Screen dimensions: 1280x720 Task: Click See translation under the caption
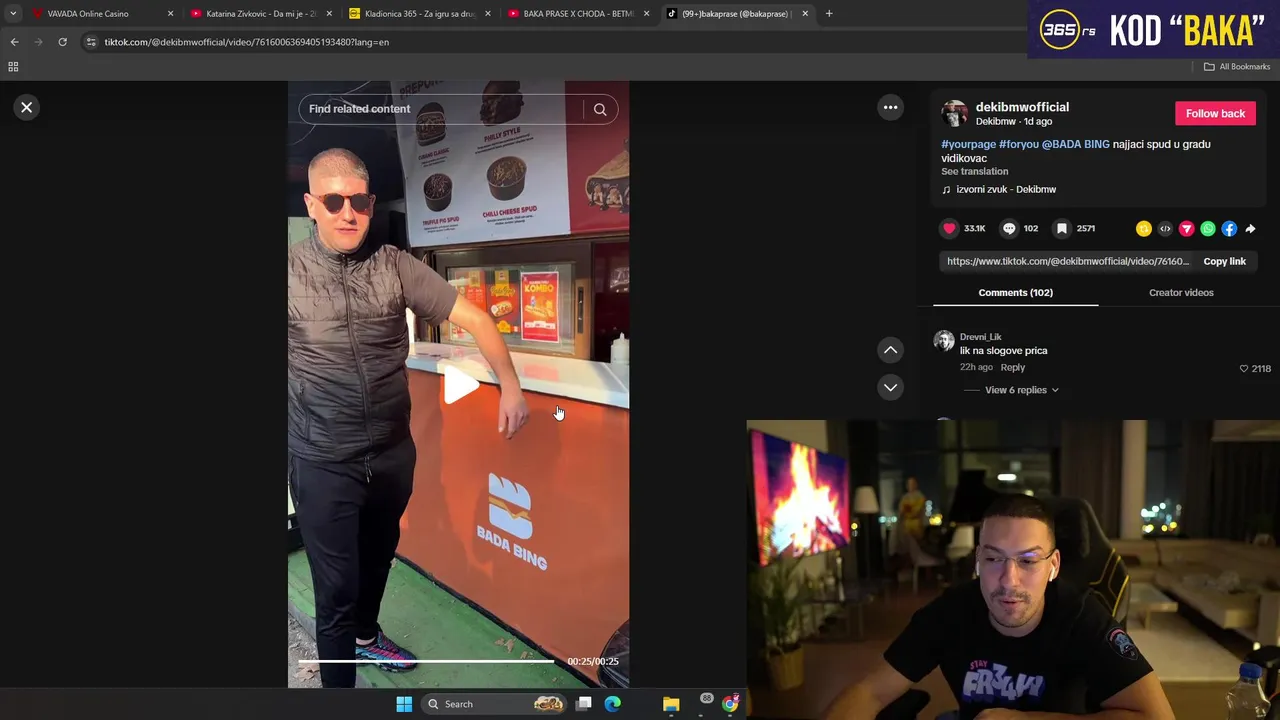pos(974,171)
